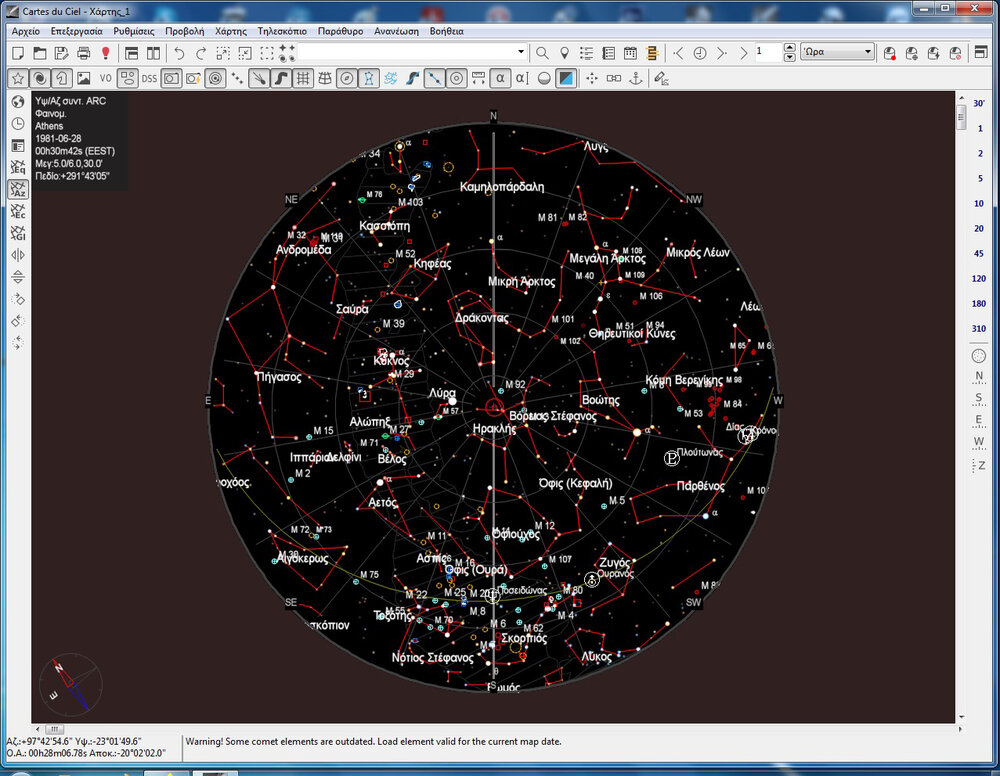The image size is (1000, 776).
Task: Open the observatory location globe icon
Action: click(x=18, y=102)
